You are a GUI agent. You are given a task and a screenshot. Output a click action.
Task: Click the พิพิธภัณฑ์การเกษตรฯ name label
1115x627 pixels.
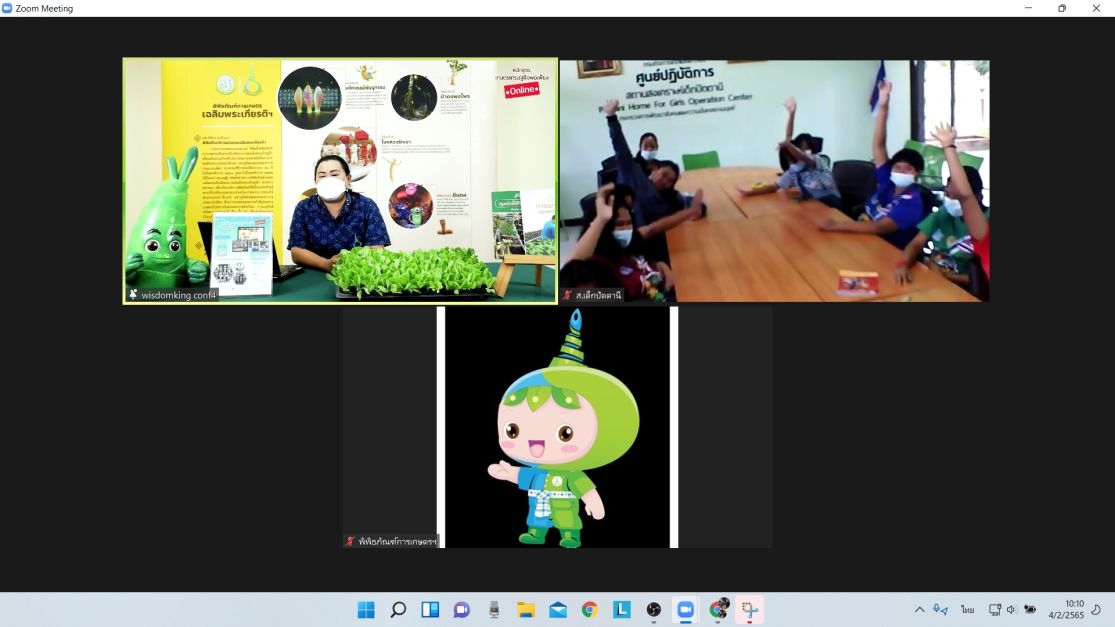tap(398, 542)
